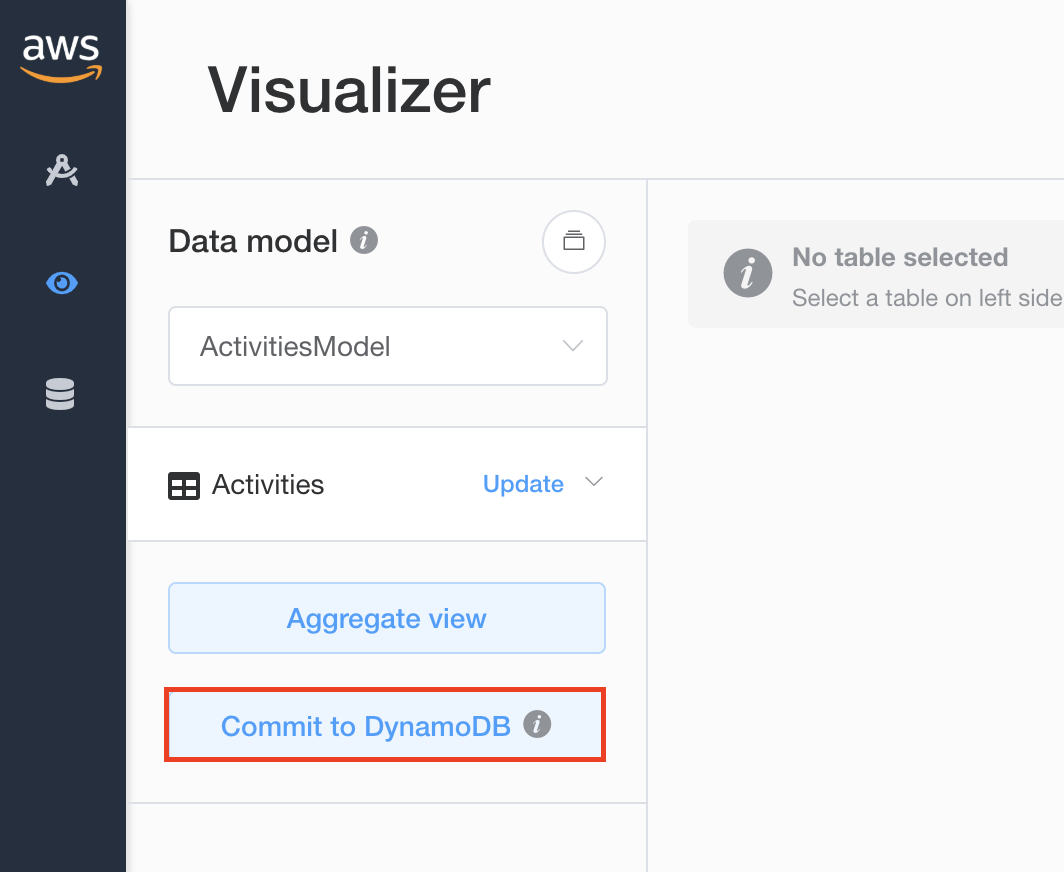Viewport: 1064px width, 872px height.
Task: Click the AWS logo
Action: (x=61, y=58)
